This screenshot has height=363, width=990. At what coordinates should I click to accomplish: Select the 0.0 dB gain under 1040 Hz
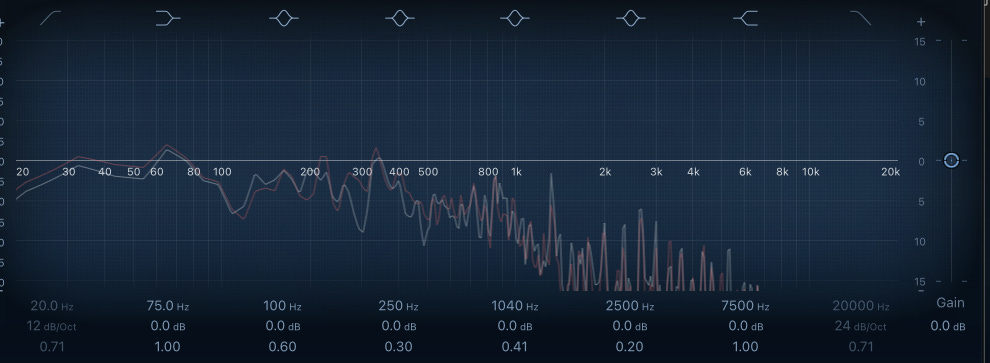(x=515, y=326)
